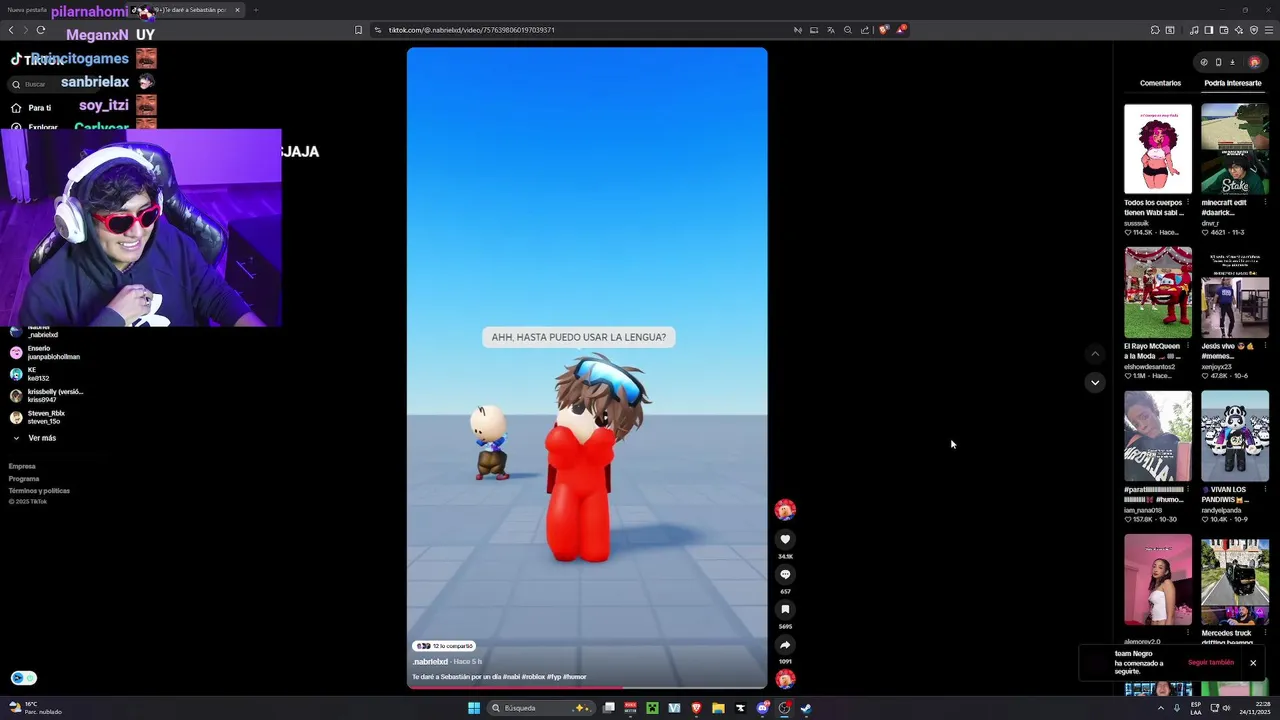1280x720 pixels.
Task: Expand the Ver más accounts list
Action: point(33,438)
